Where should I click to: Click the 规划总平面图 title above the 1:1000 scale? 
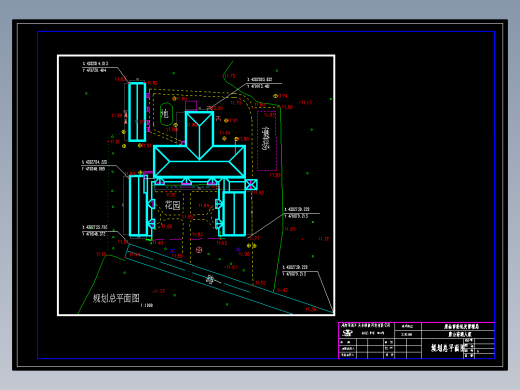(116, 298)
